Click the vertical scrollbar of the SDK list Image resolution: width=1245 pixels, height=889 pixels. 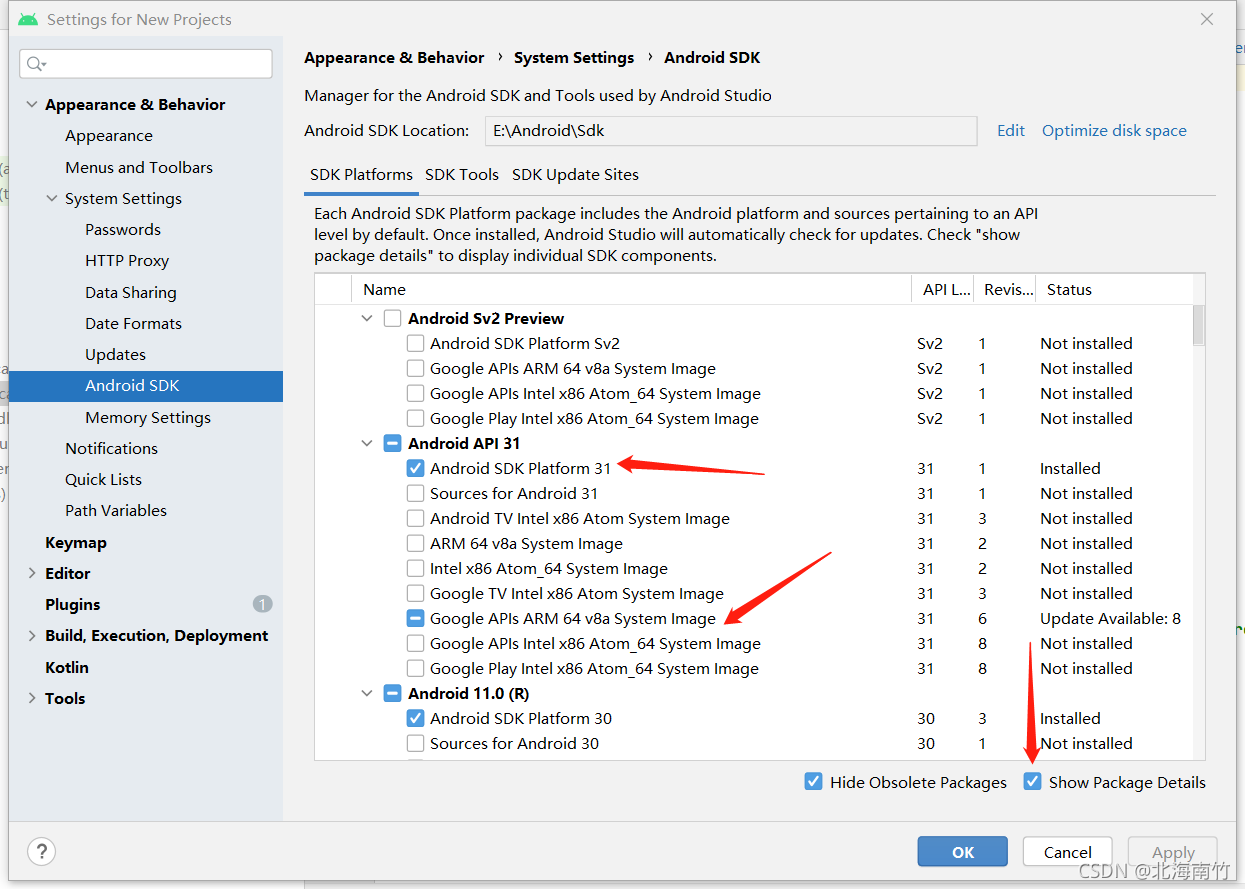(1199, 325)
